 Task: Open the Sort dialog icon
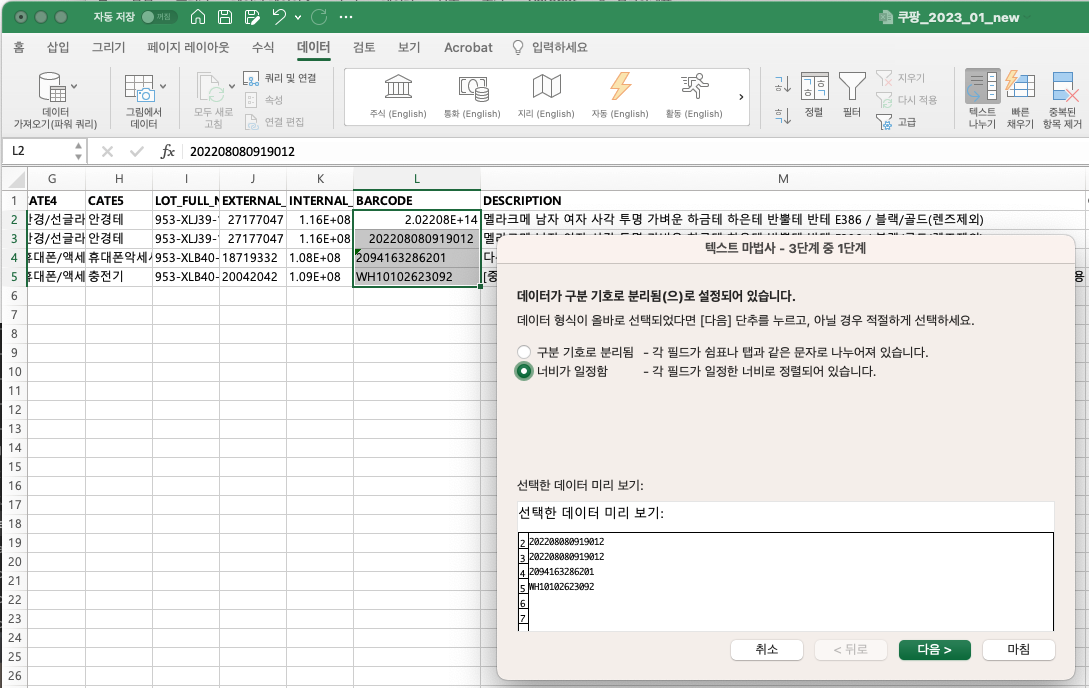click(814, 88)
